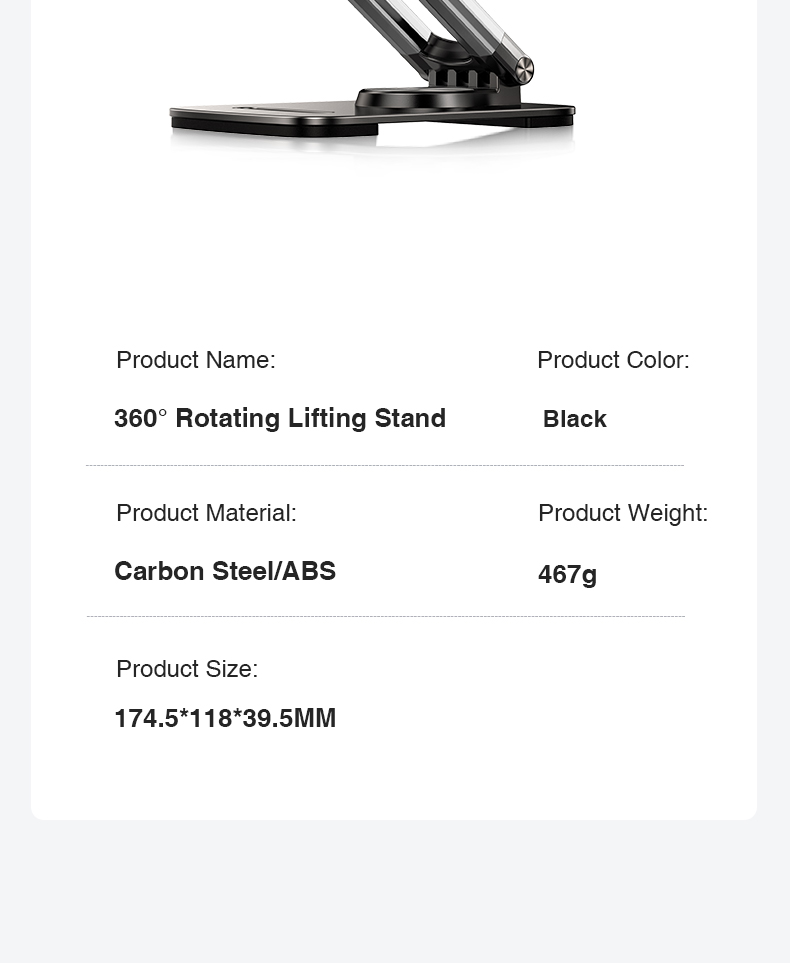This screenshot has width=790, height=963.
Task: Click the "Product Material:" label
Action: point(206,513)
